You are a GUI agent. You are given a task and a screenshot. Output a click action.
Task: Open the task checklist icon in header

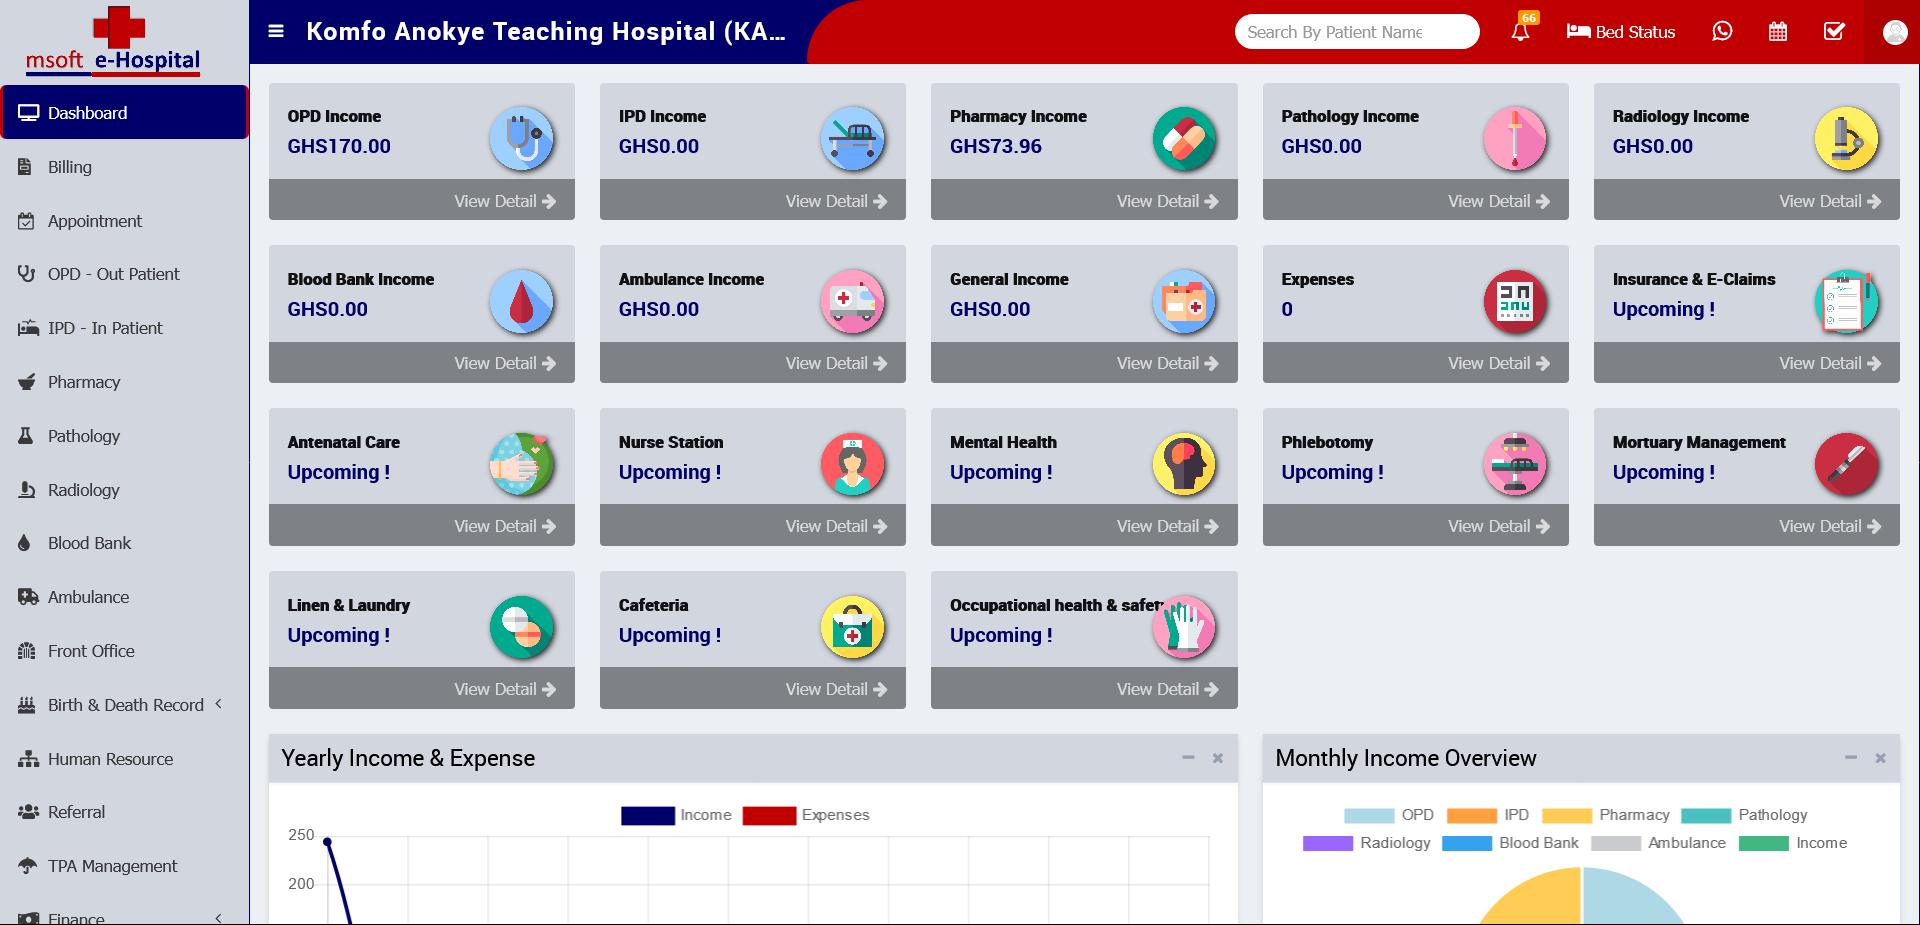[1834, 31]
